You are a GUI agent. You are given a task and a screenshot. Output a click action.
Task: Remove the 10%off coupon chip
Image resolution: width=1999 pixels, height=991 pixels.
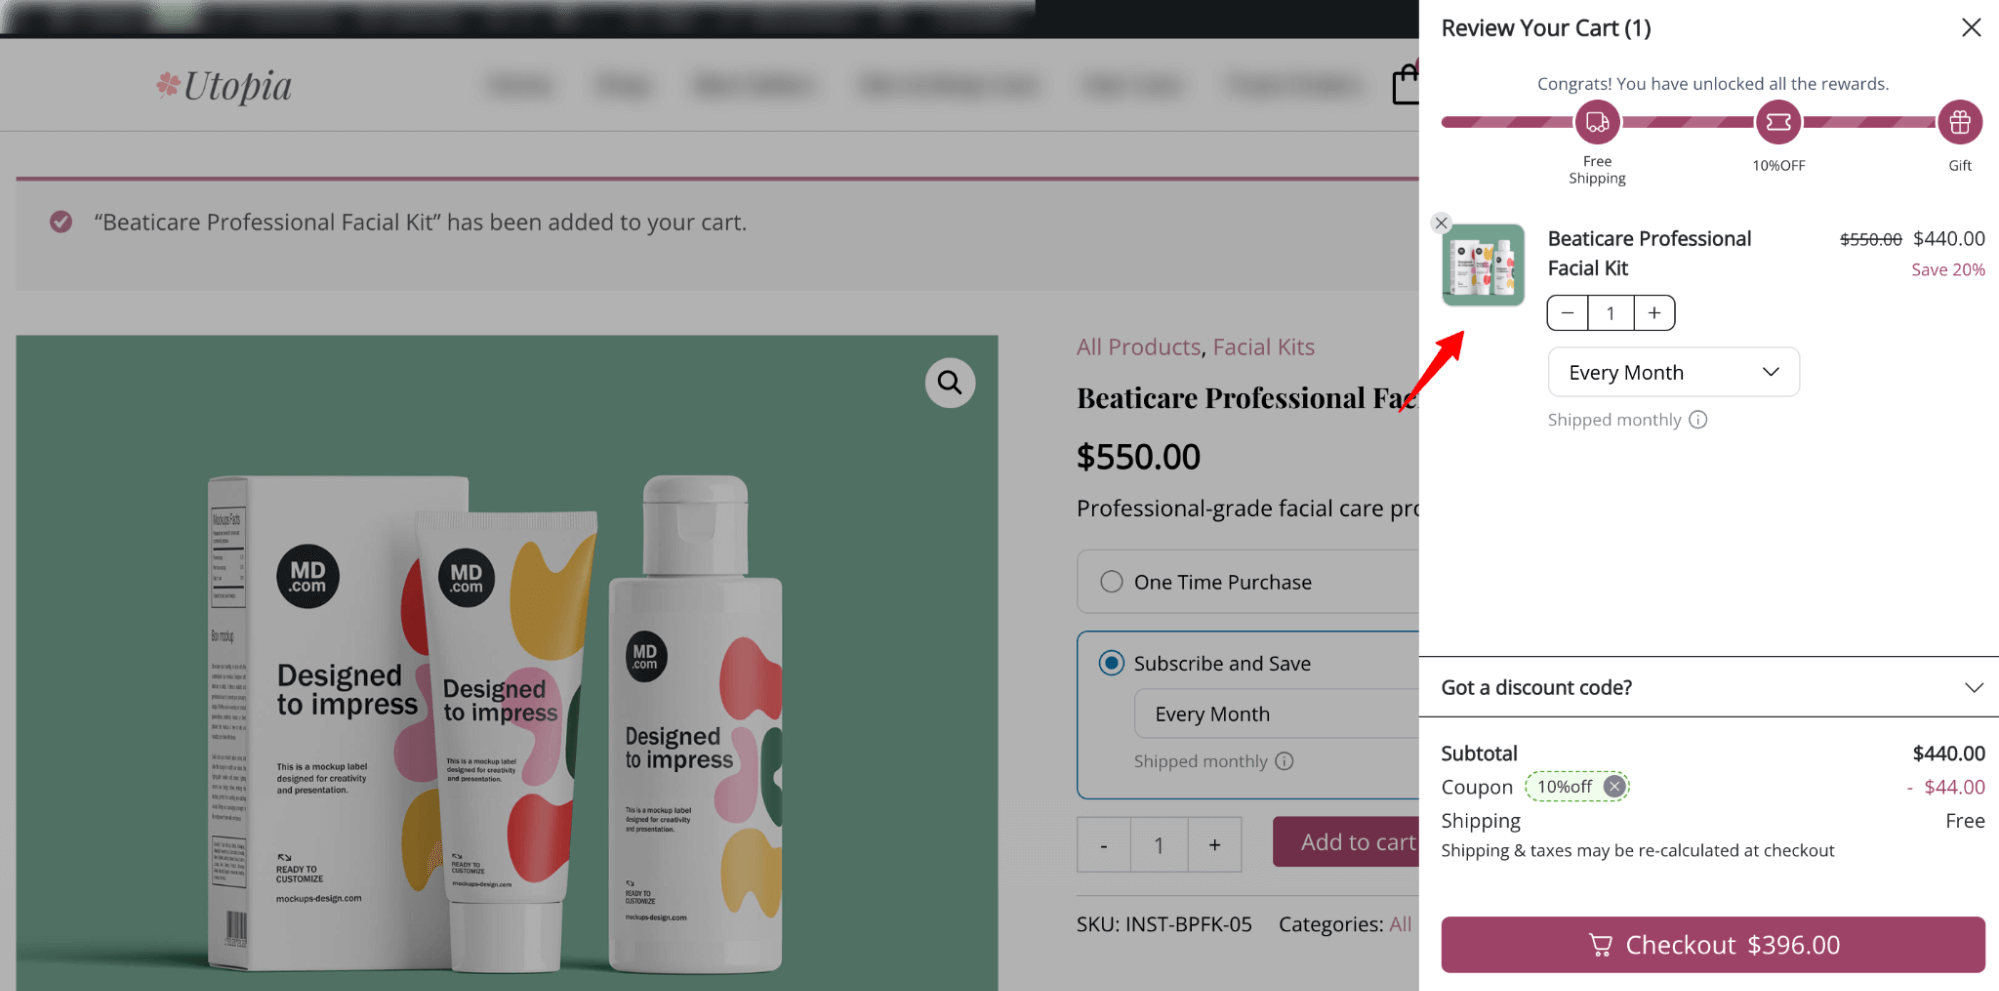(x=1613, y=786)
